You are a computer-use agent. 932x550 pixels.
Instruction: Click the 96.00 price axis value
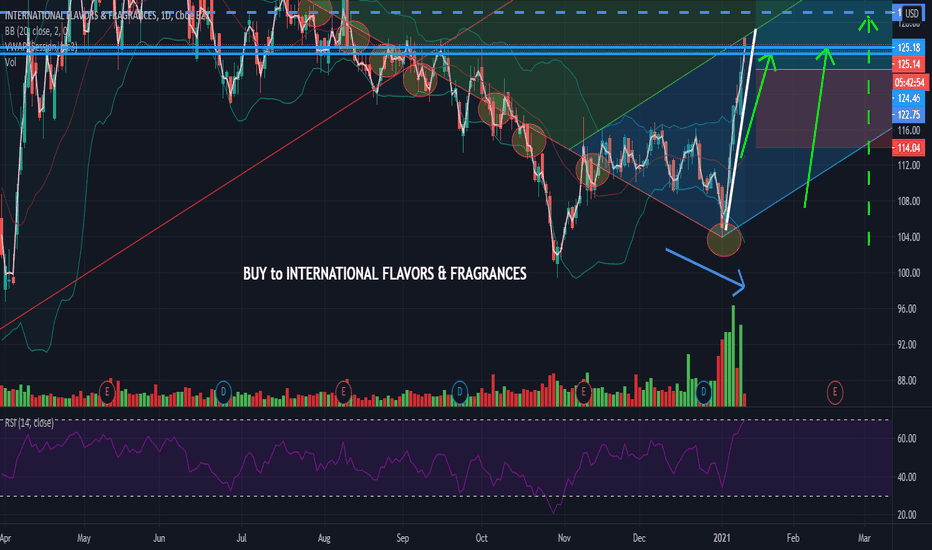click(906, 309)
